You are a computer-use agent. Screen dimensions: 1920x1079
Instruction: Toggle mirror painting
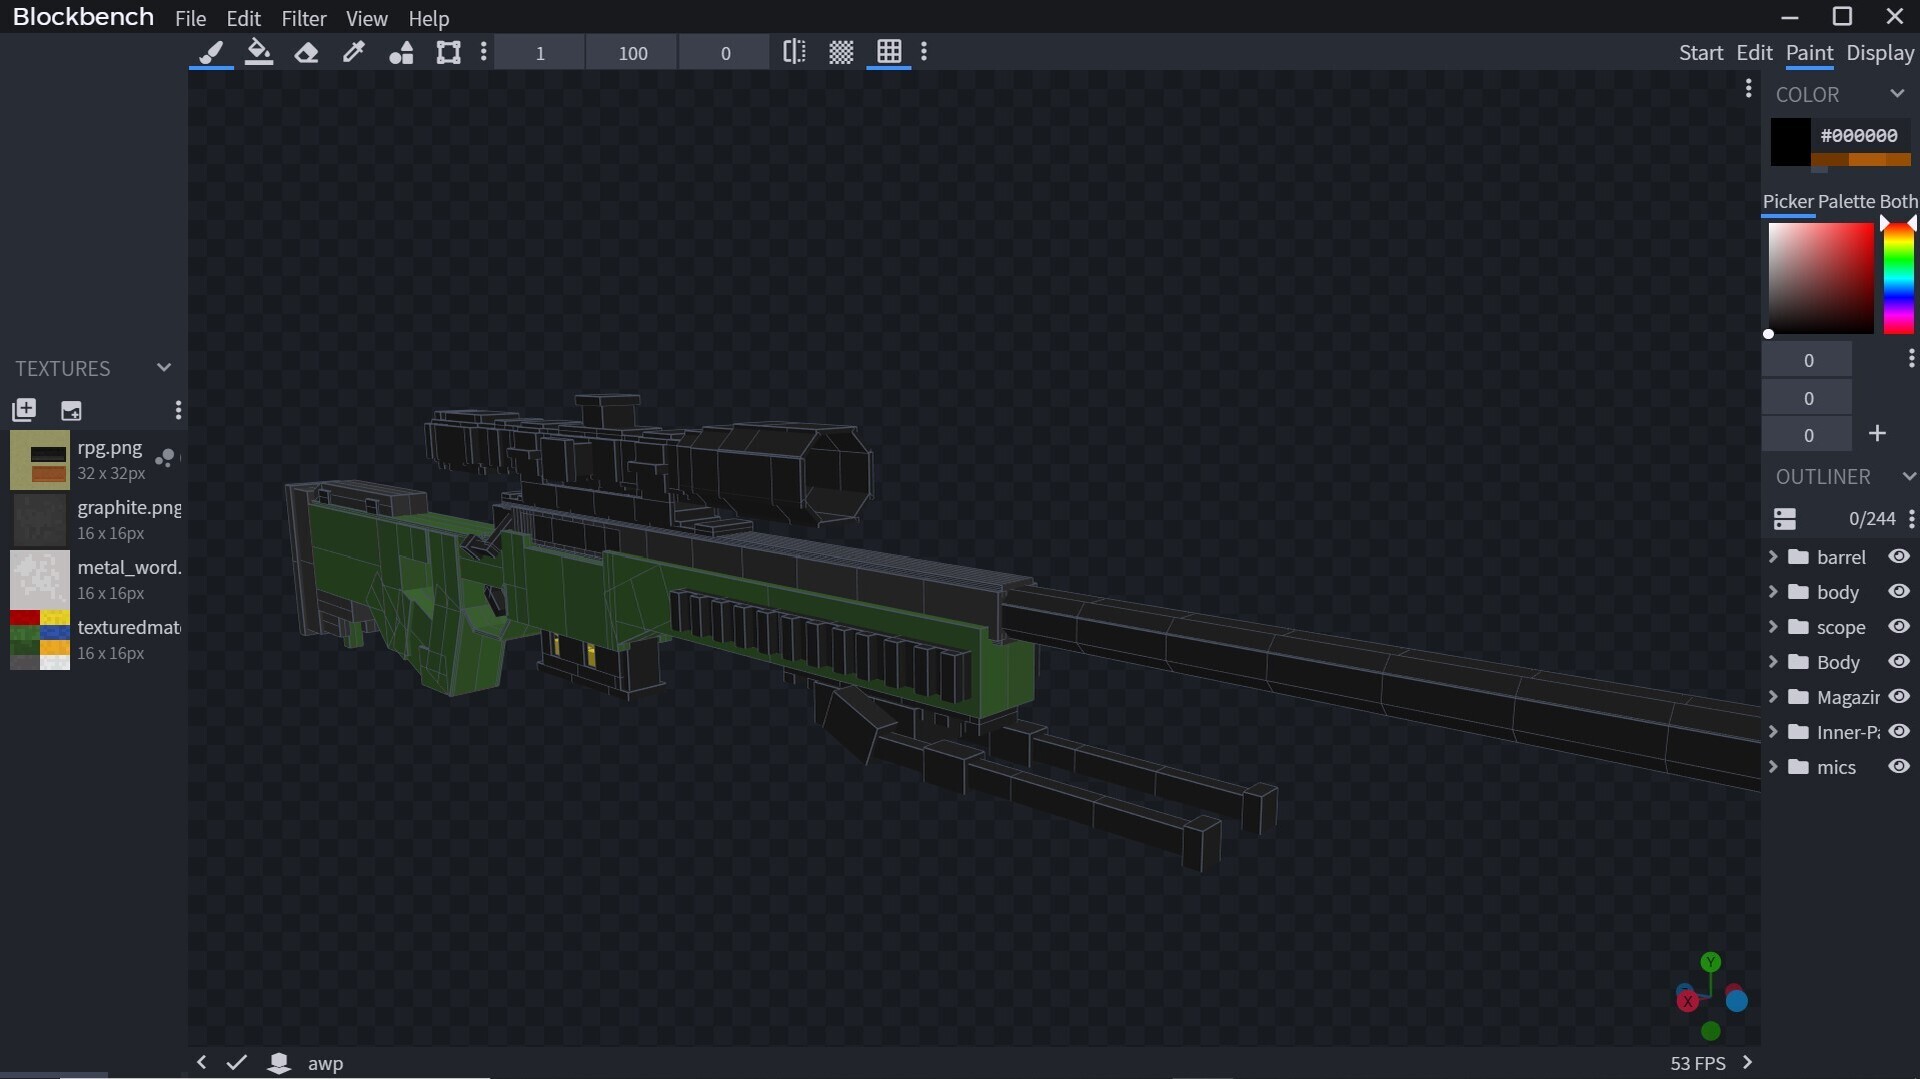pos(793,52)
